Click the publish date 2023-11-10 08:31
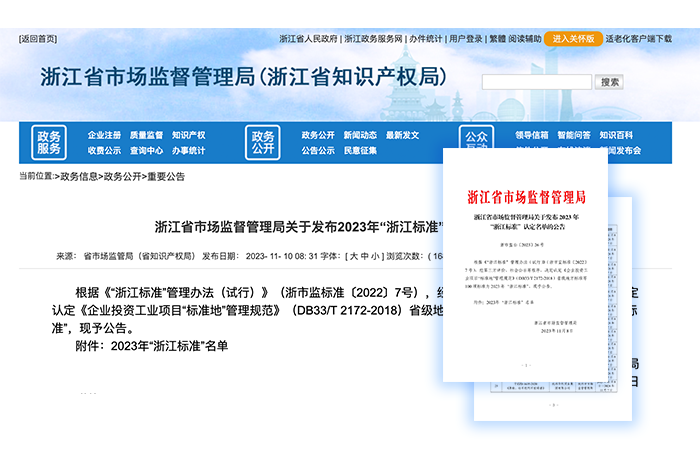This screenshot has width=700, height=460. pyautogui.click(x=282, y=256)
